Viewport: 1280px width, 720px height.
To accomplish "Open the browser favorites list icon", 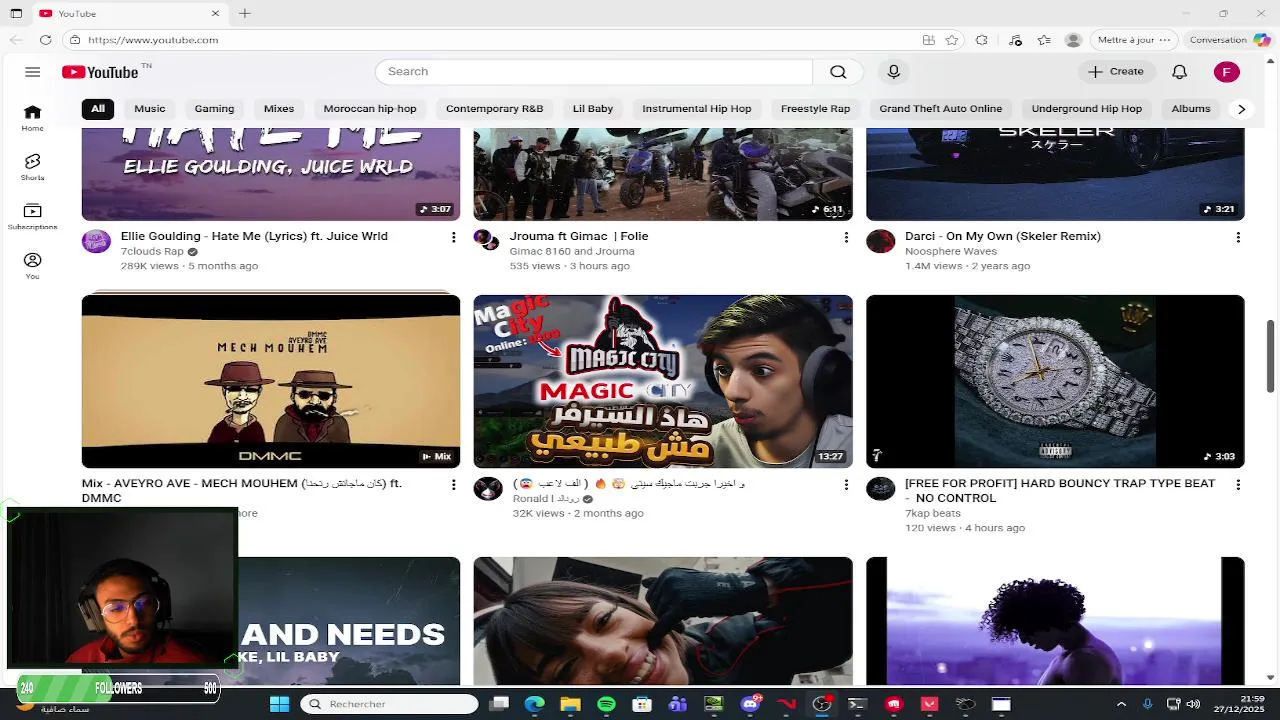I will coord(1044,40).
